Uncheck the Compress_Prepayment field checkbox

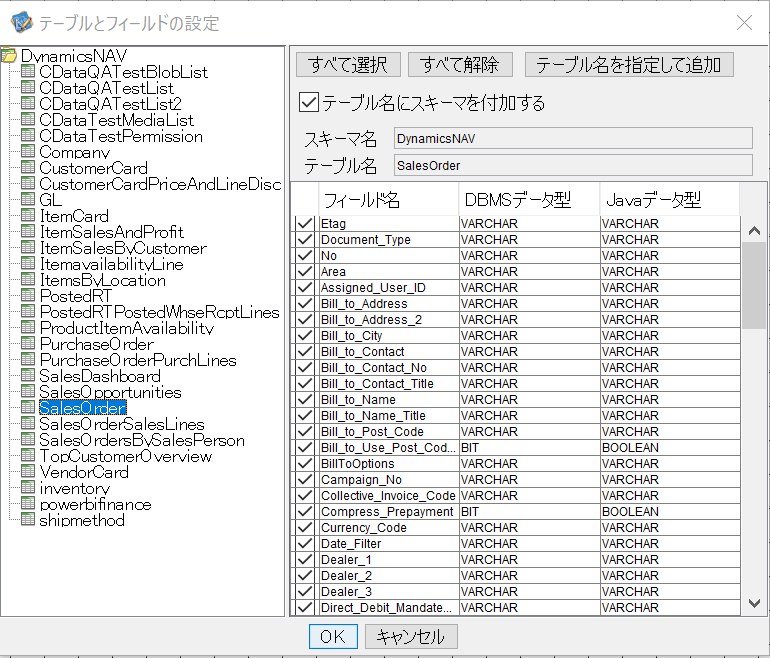[305, 512]
